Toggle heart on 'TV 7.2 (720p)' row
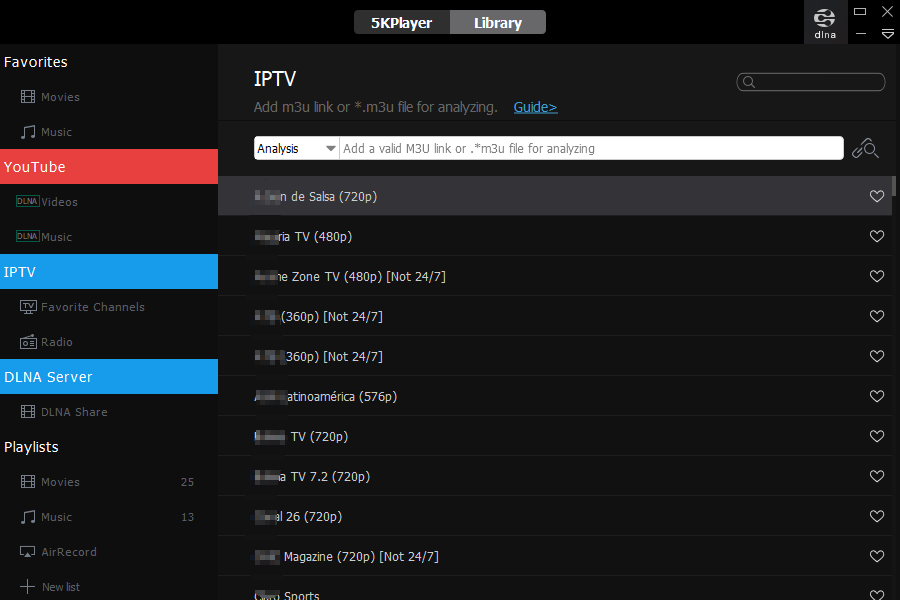Viewport: 900px width, 600px height. [x=876, y=477]
